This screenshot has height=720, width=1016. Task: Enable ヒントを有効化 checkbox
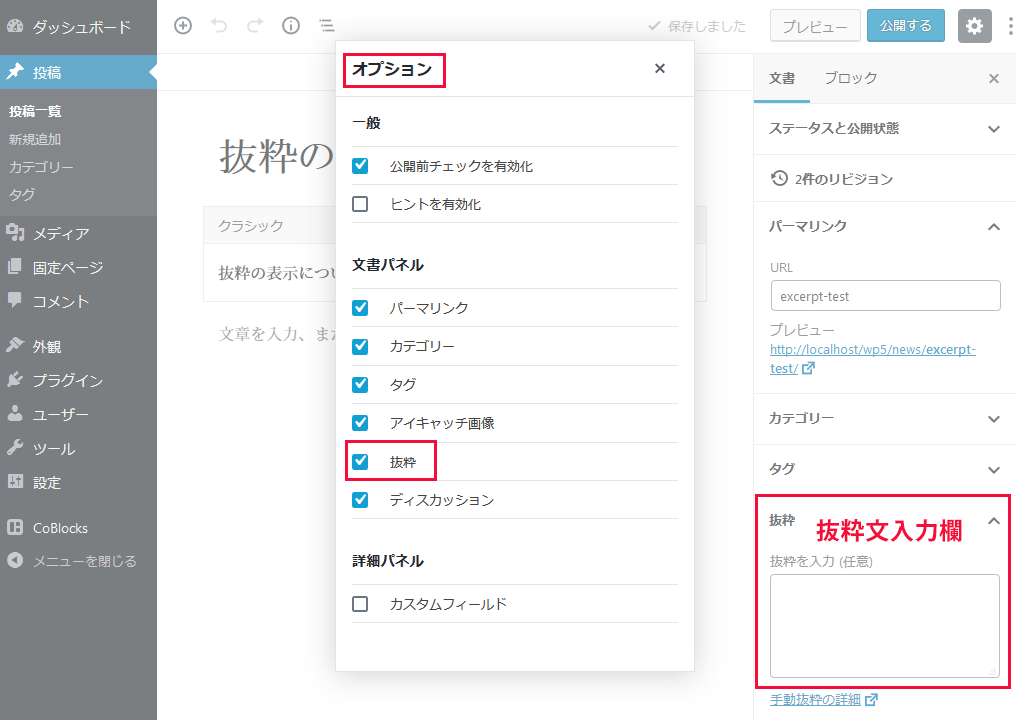(x=360, y=204)
